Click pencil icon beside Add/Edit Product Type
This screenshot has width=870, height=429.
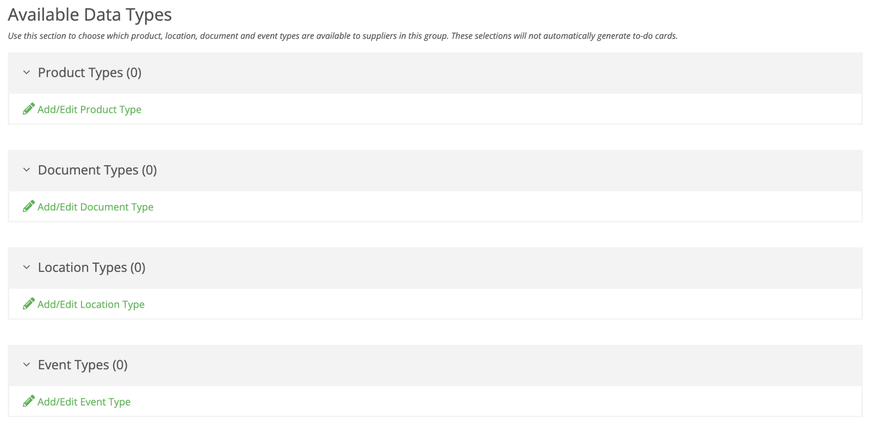point(29,109)
